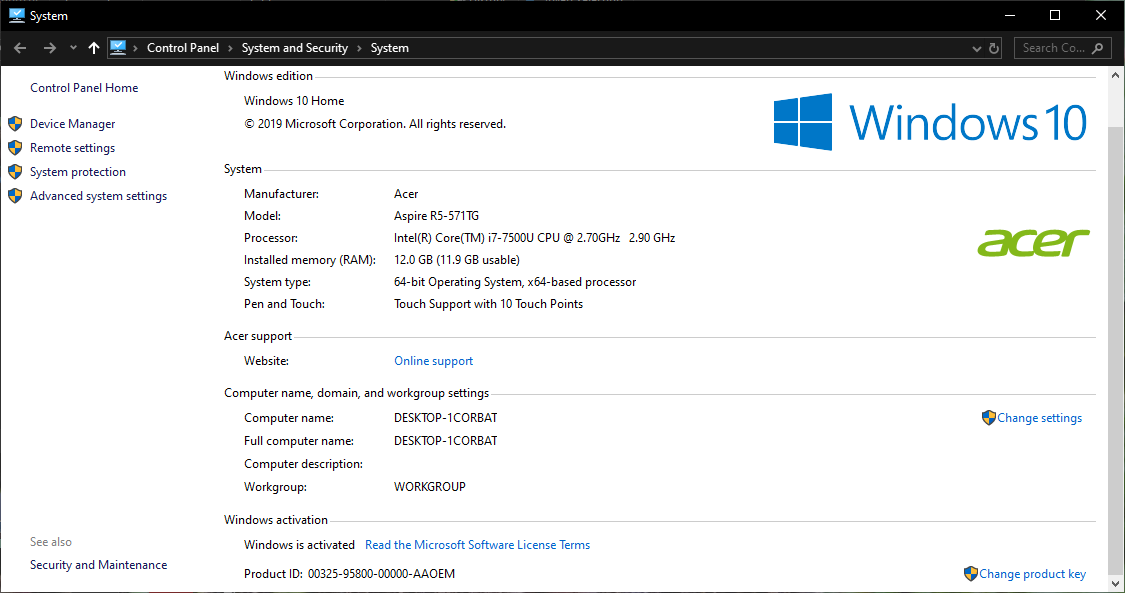Click Change product key
1125x593 pixels.
coord(1032,574)
